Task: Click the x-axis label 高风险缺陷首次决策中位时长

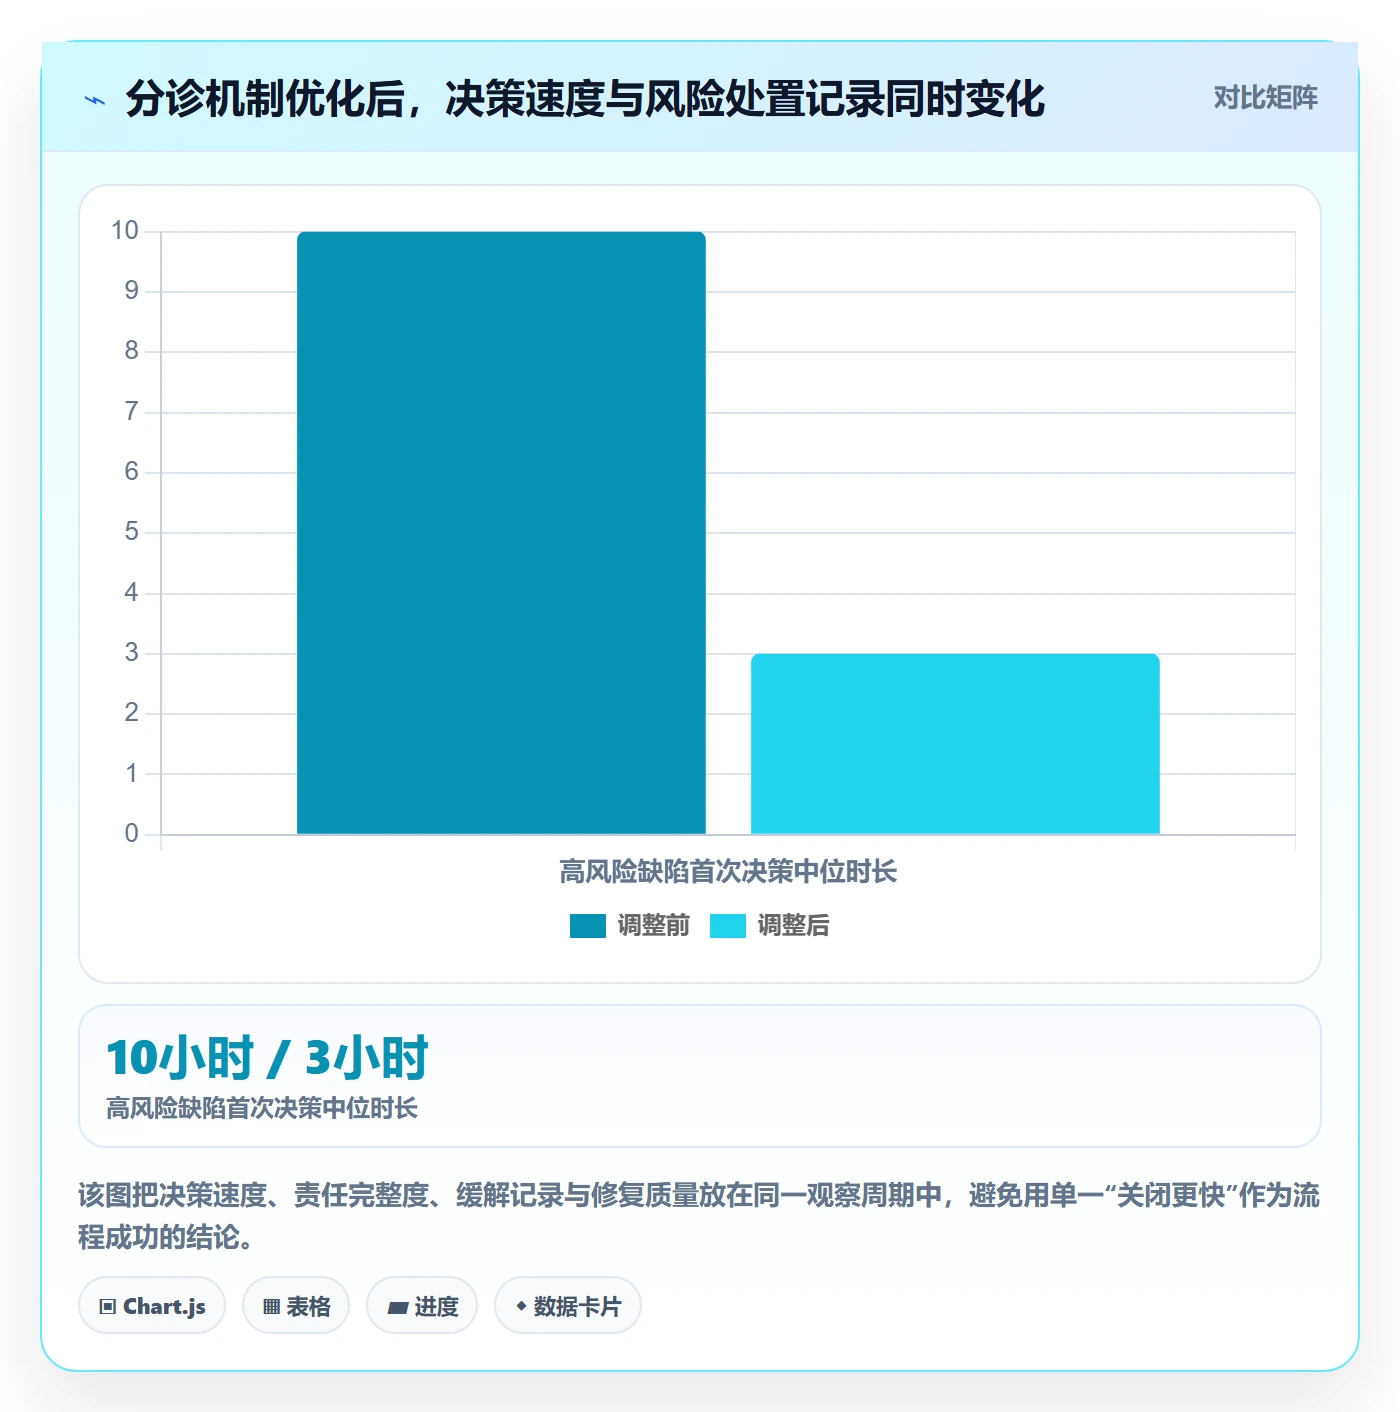Action: point(728,872)
